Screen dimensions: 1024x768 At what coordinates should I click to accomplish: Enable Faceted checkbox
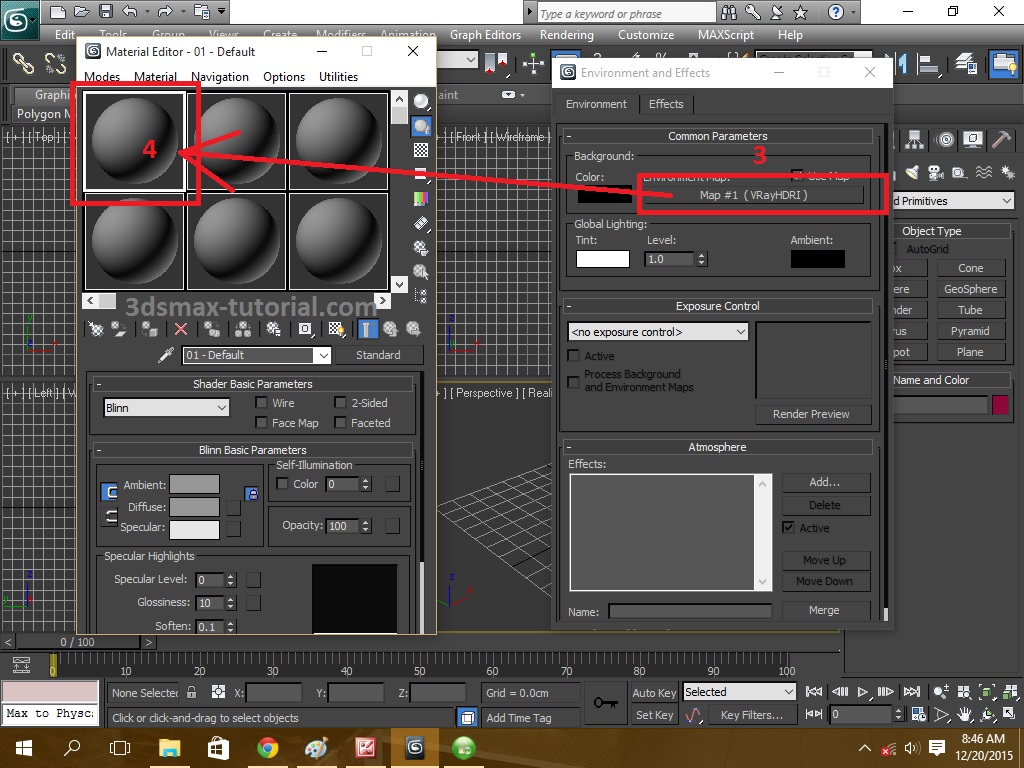[340, 423]
